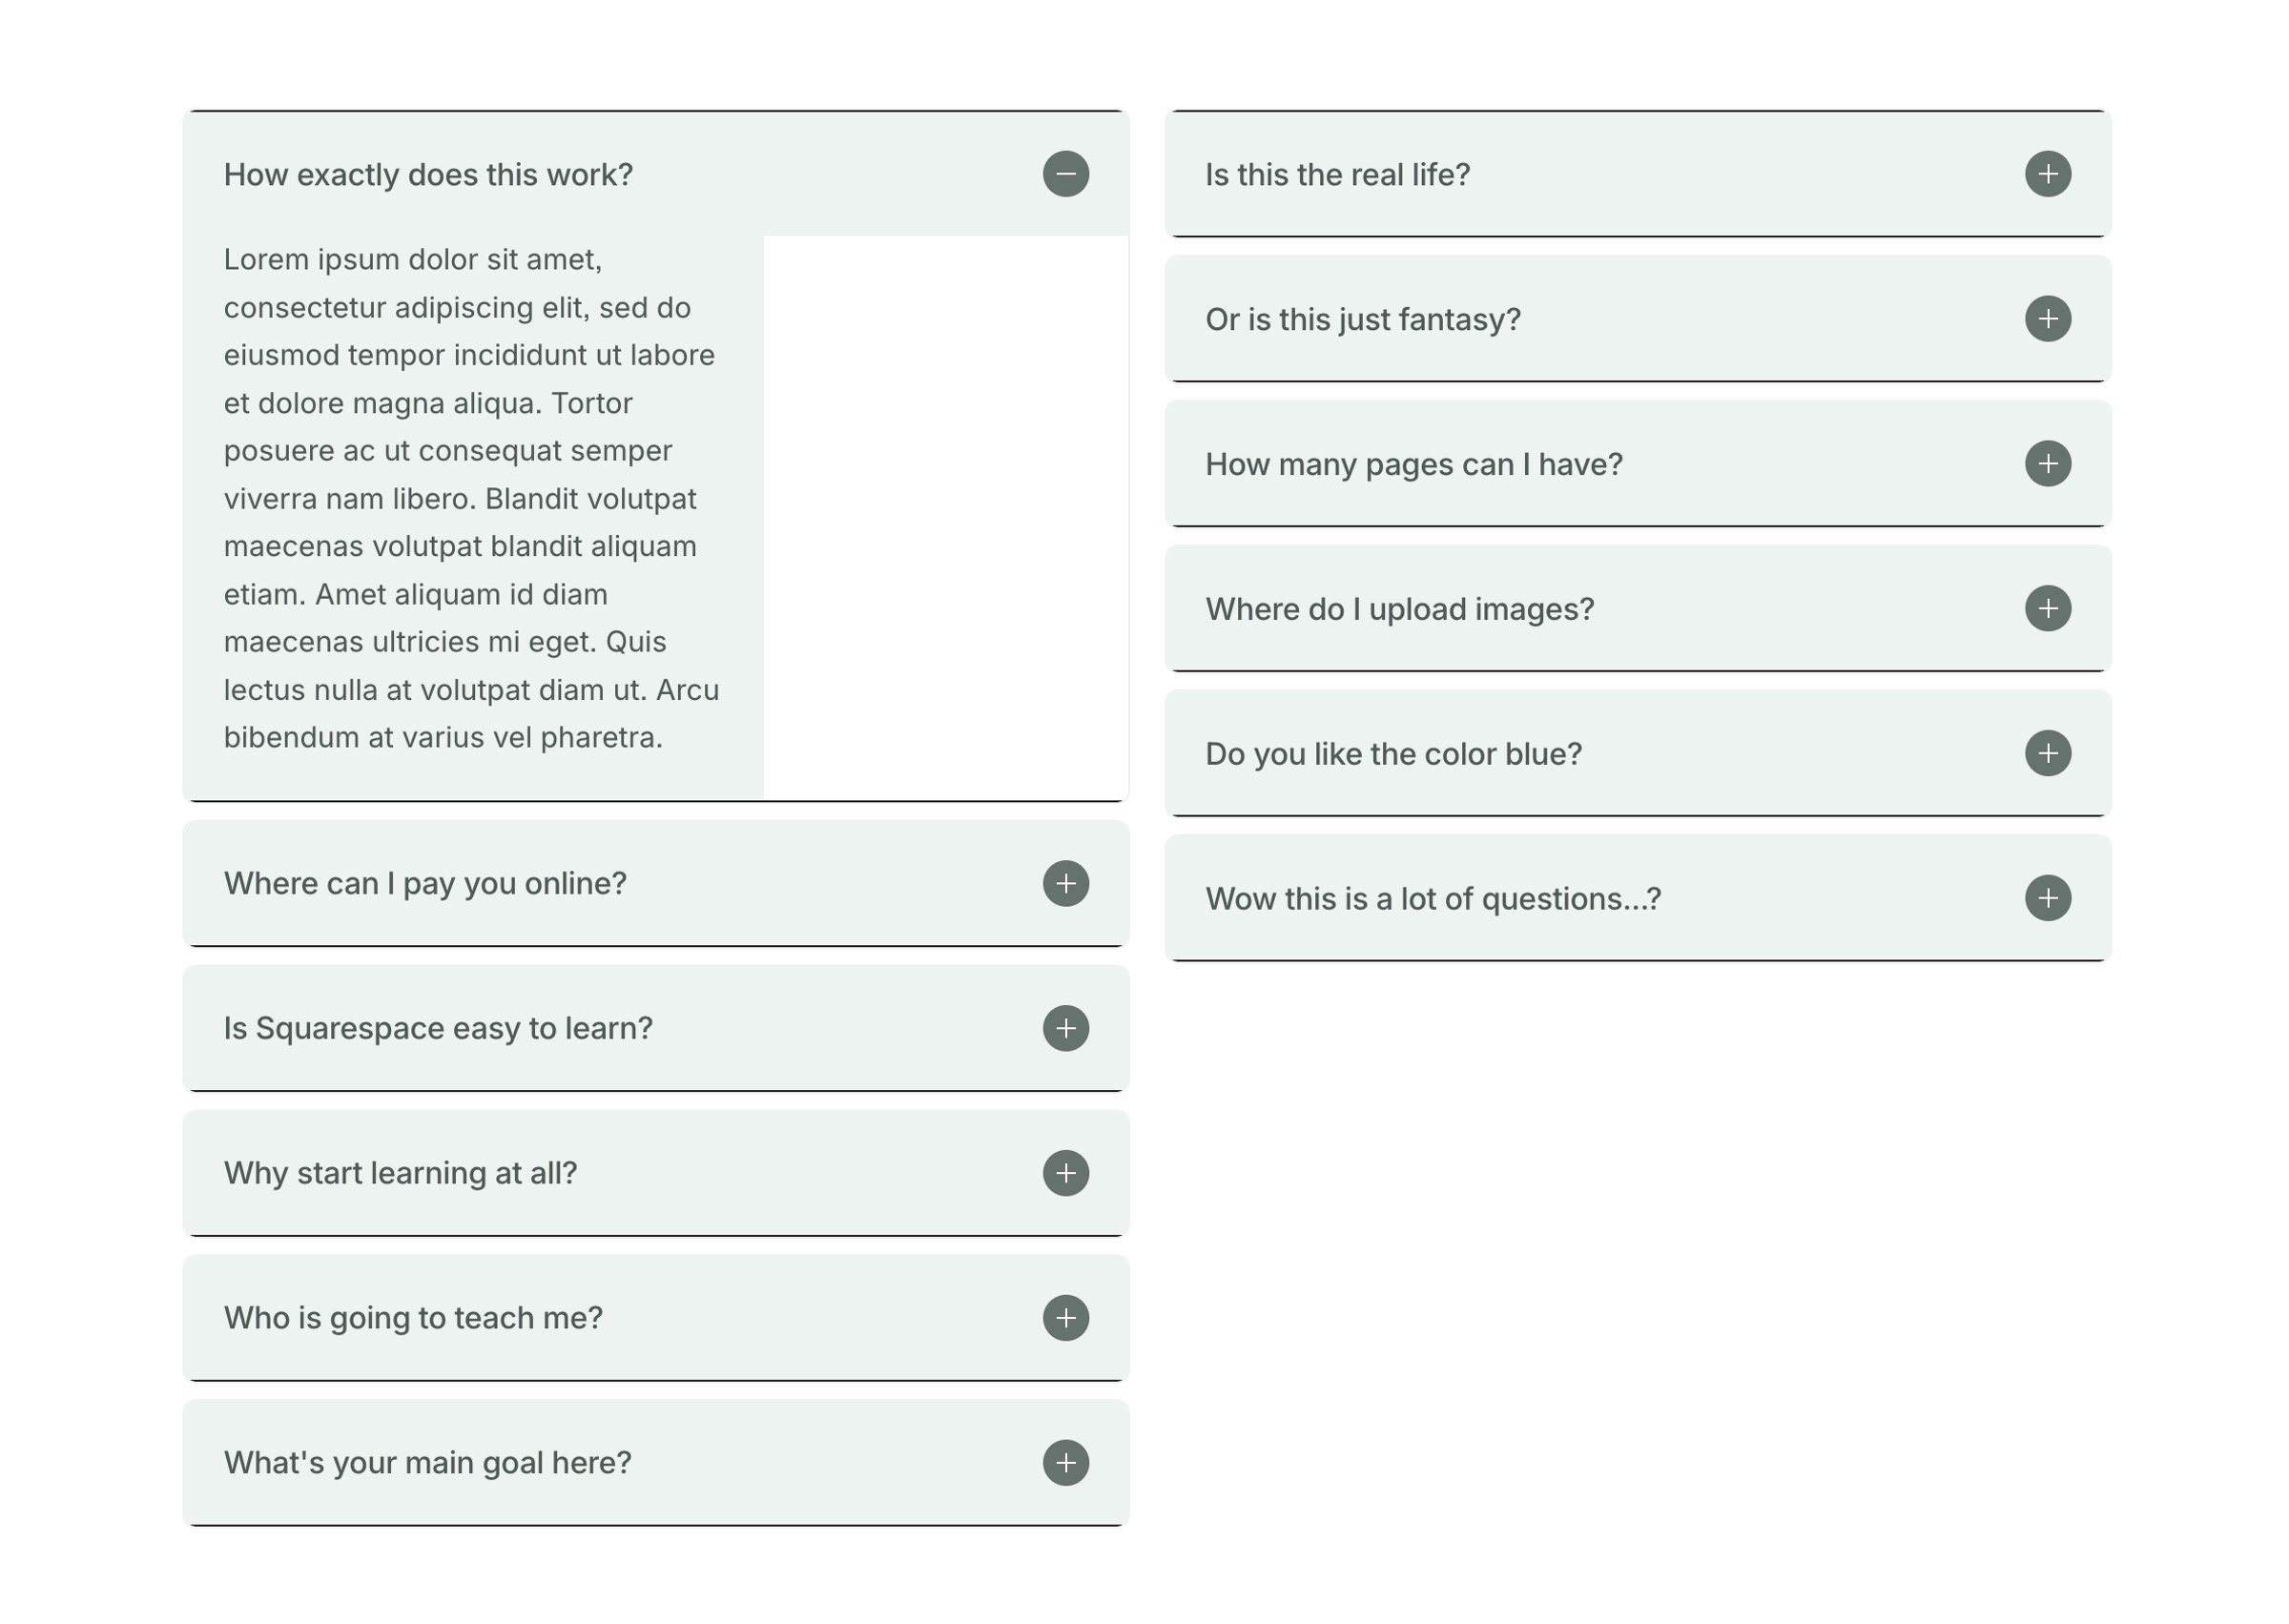Screen dimensions: 2289x1624
Task: Click plus icon for 'Where do I upload images?'
Action: point(2048,609)
